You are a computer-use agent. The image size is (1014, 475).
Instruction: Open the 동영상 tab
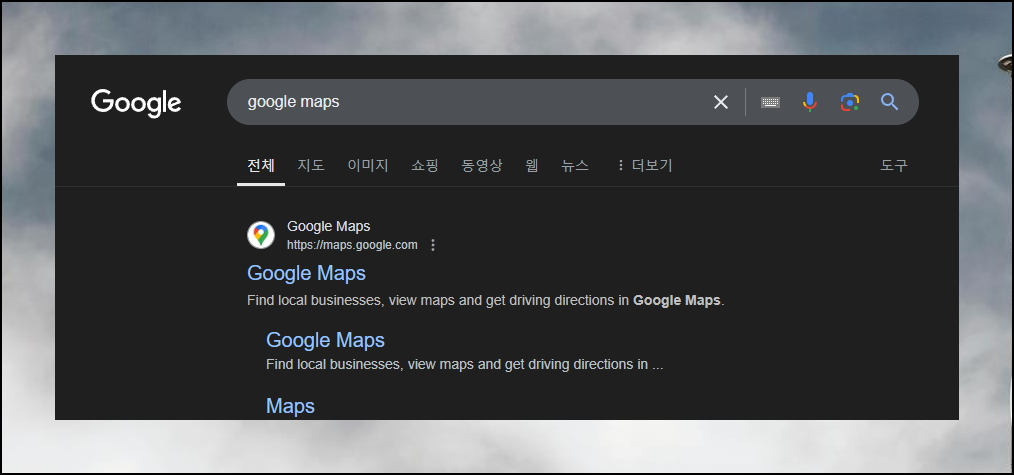click(482, 165)
